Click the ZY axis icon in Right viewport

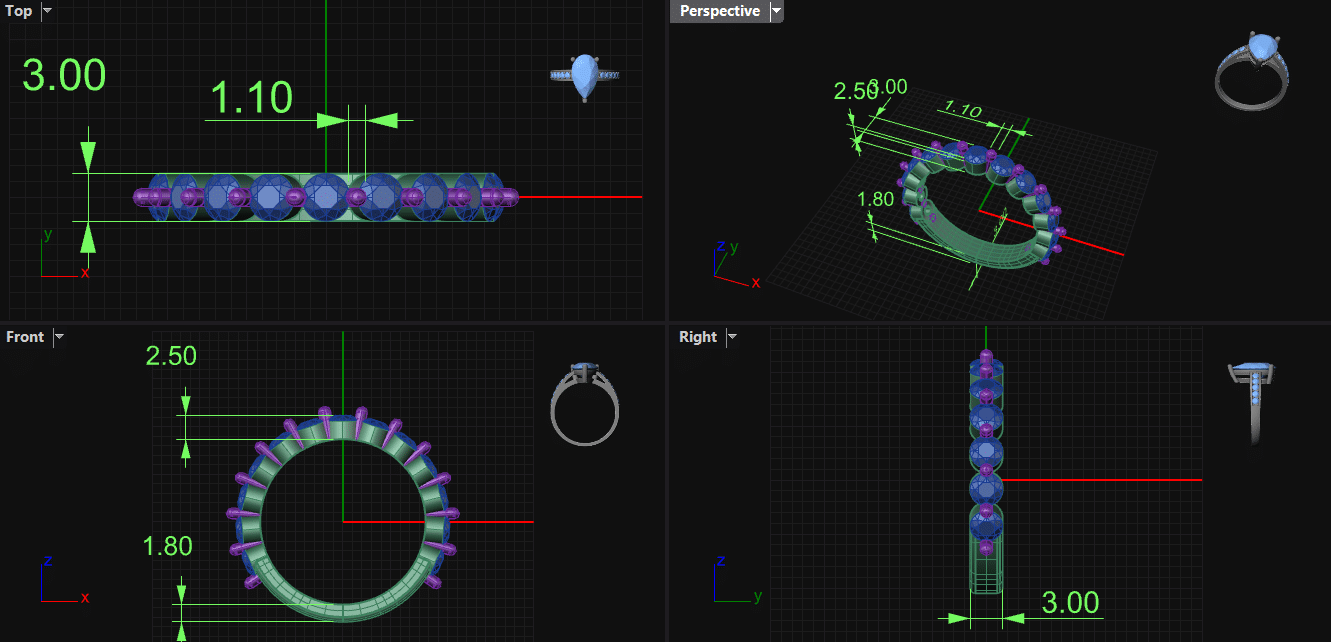pos(733,582)
